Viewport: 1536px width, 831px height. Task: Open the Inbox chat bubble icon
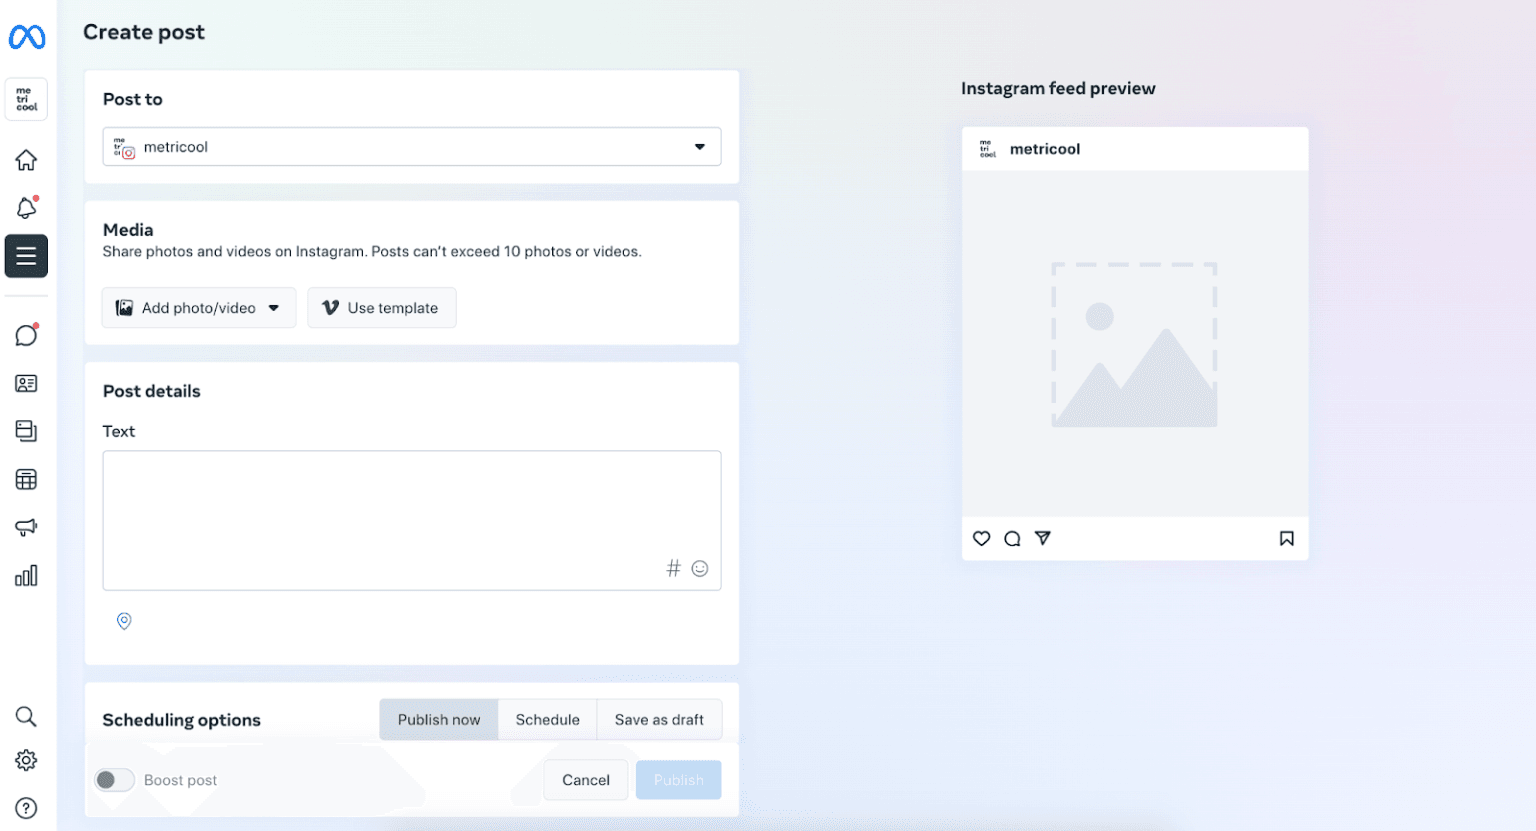[26, 335]
